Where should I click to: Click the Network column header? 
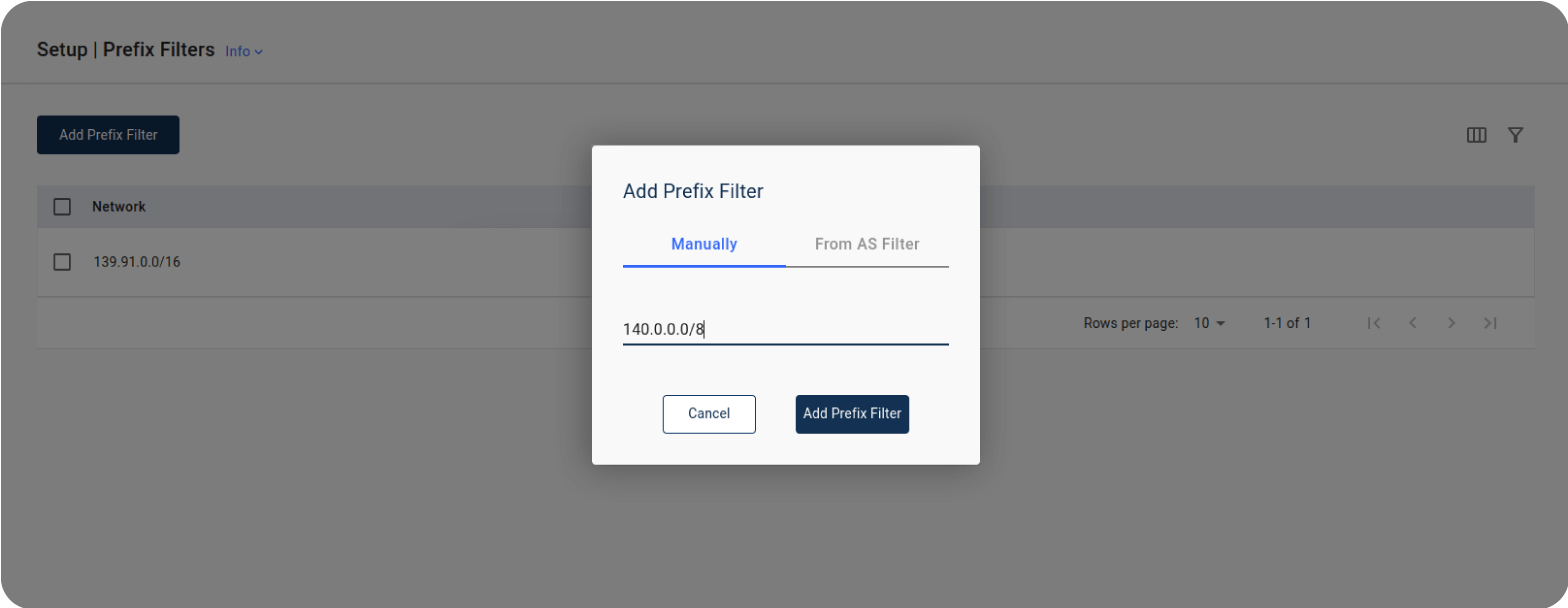(119, 207)
